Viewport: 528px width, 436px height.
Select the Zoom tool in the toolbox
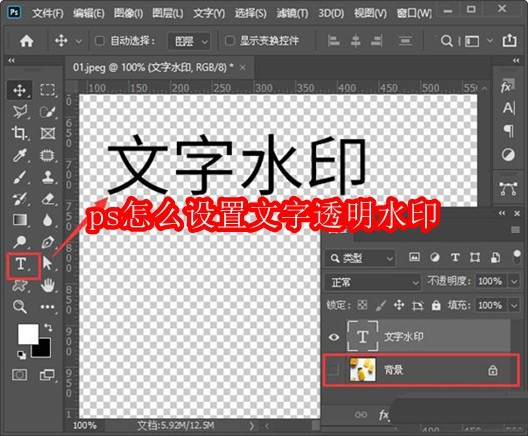pos(20,307)
